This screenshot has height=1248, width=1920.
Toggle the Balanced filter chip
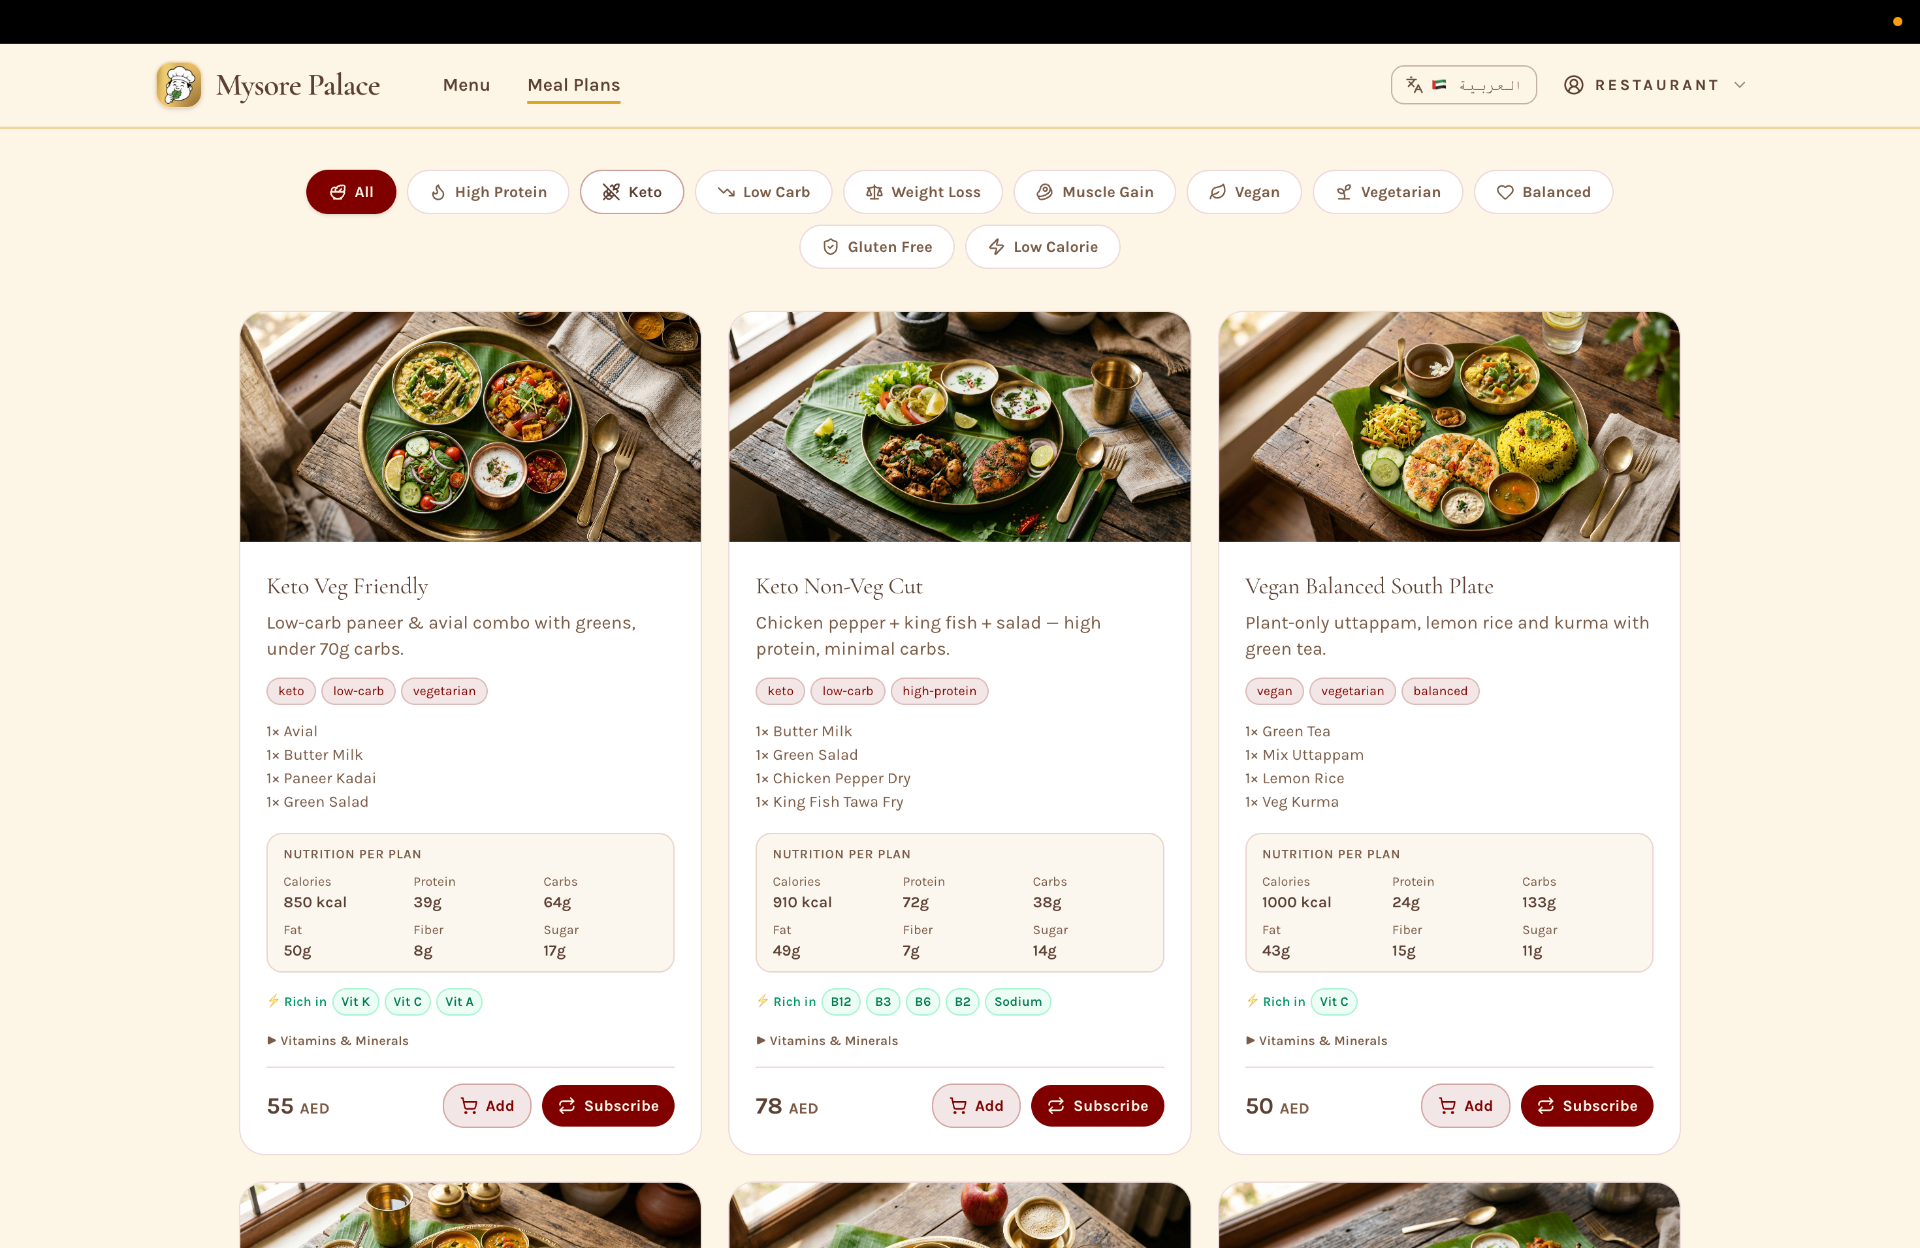click(x=1544, y=192)
